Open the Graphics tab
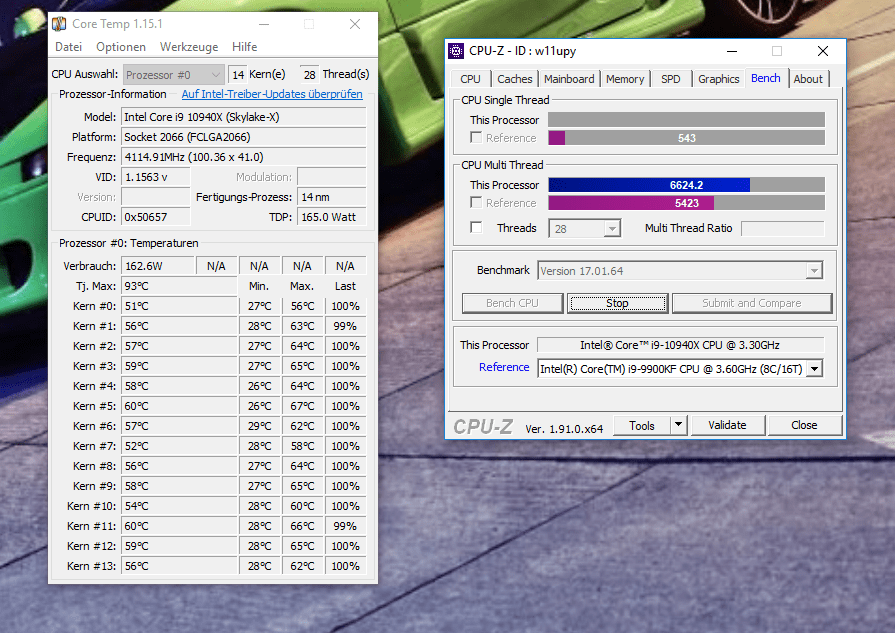This screenshot has width=895, height=633. click(x=719, y=79)
